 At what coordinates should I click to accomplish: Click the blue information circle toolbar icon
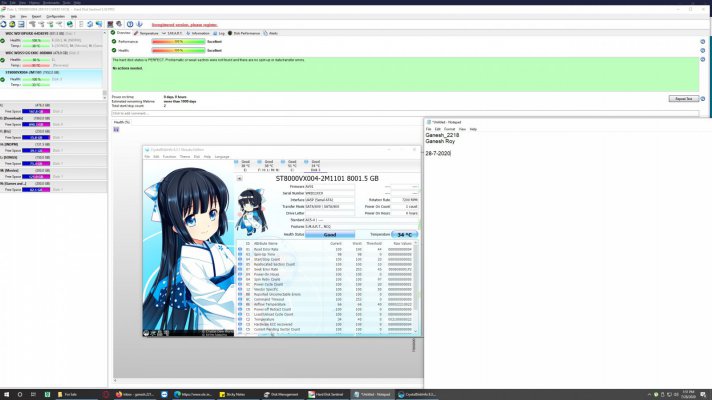click(130, 24)
